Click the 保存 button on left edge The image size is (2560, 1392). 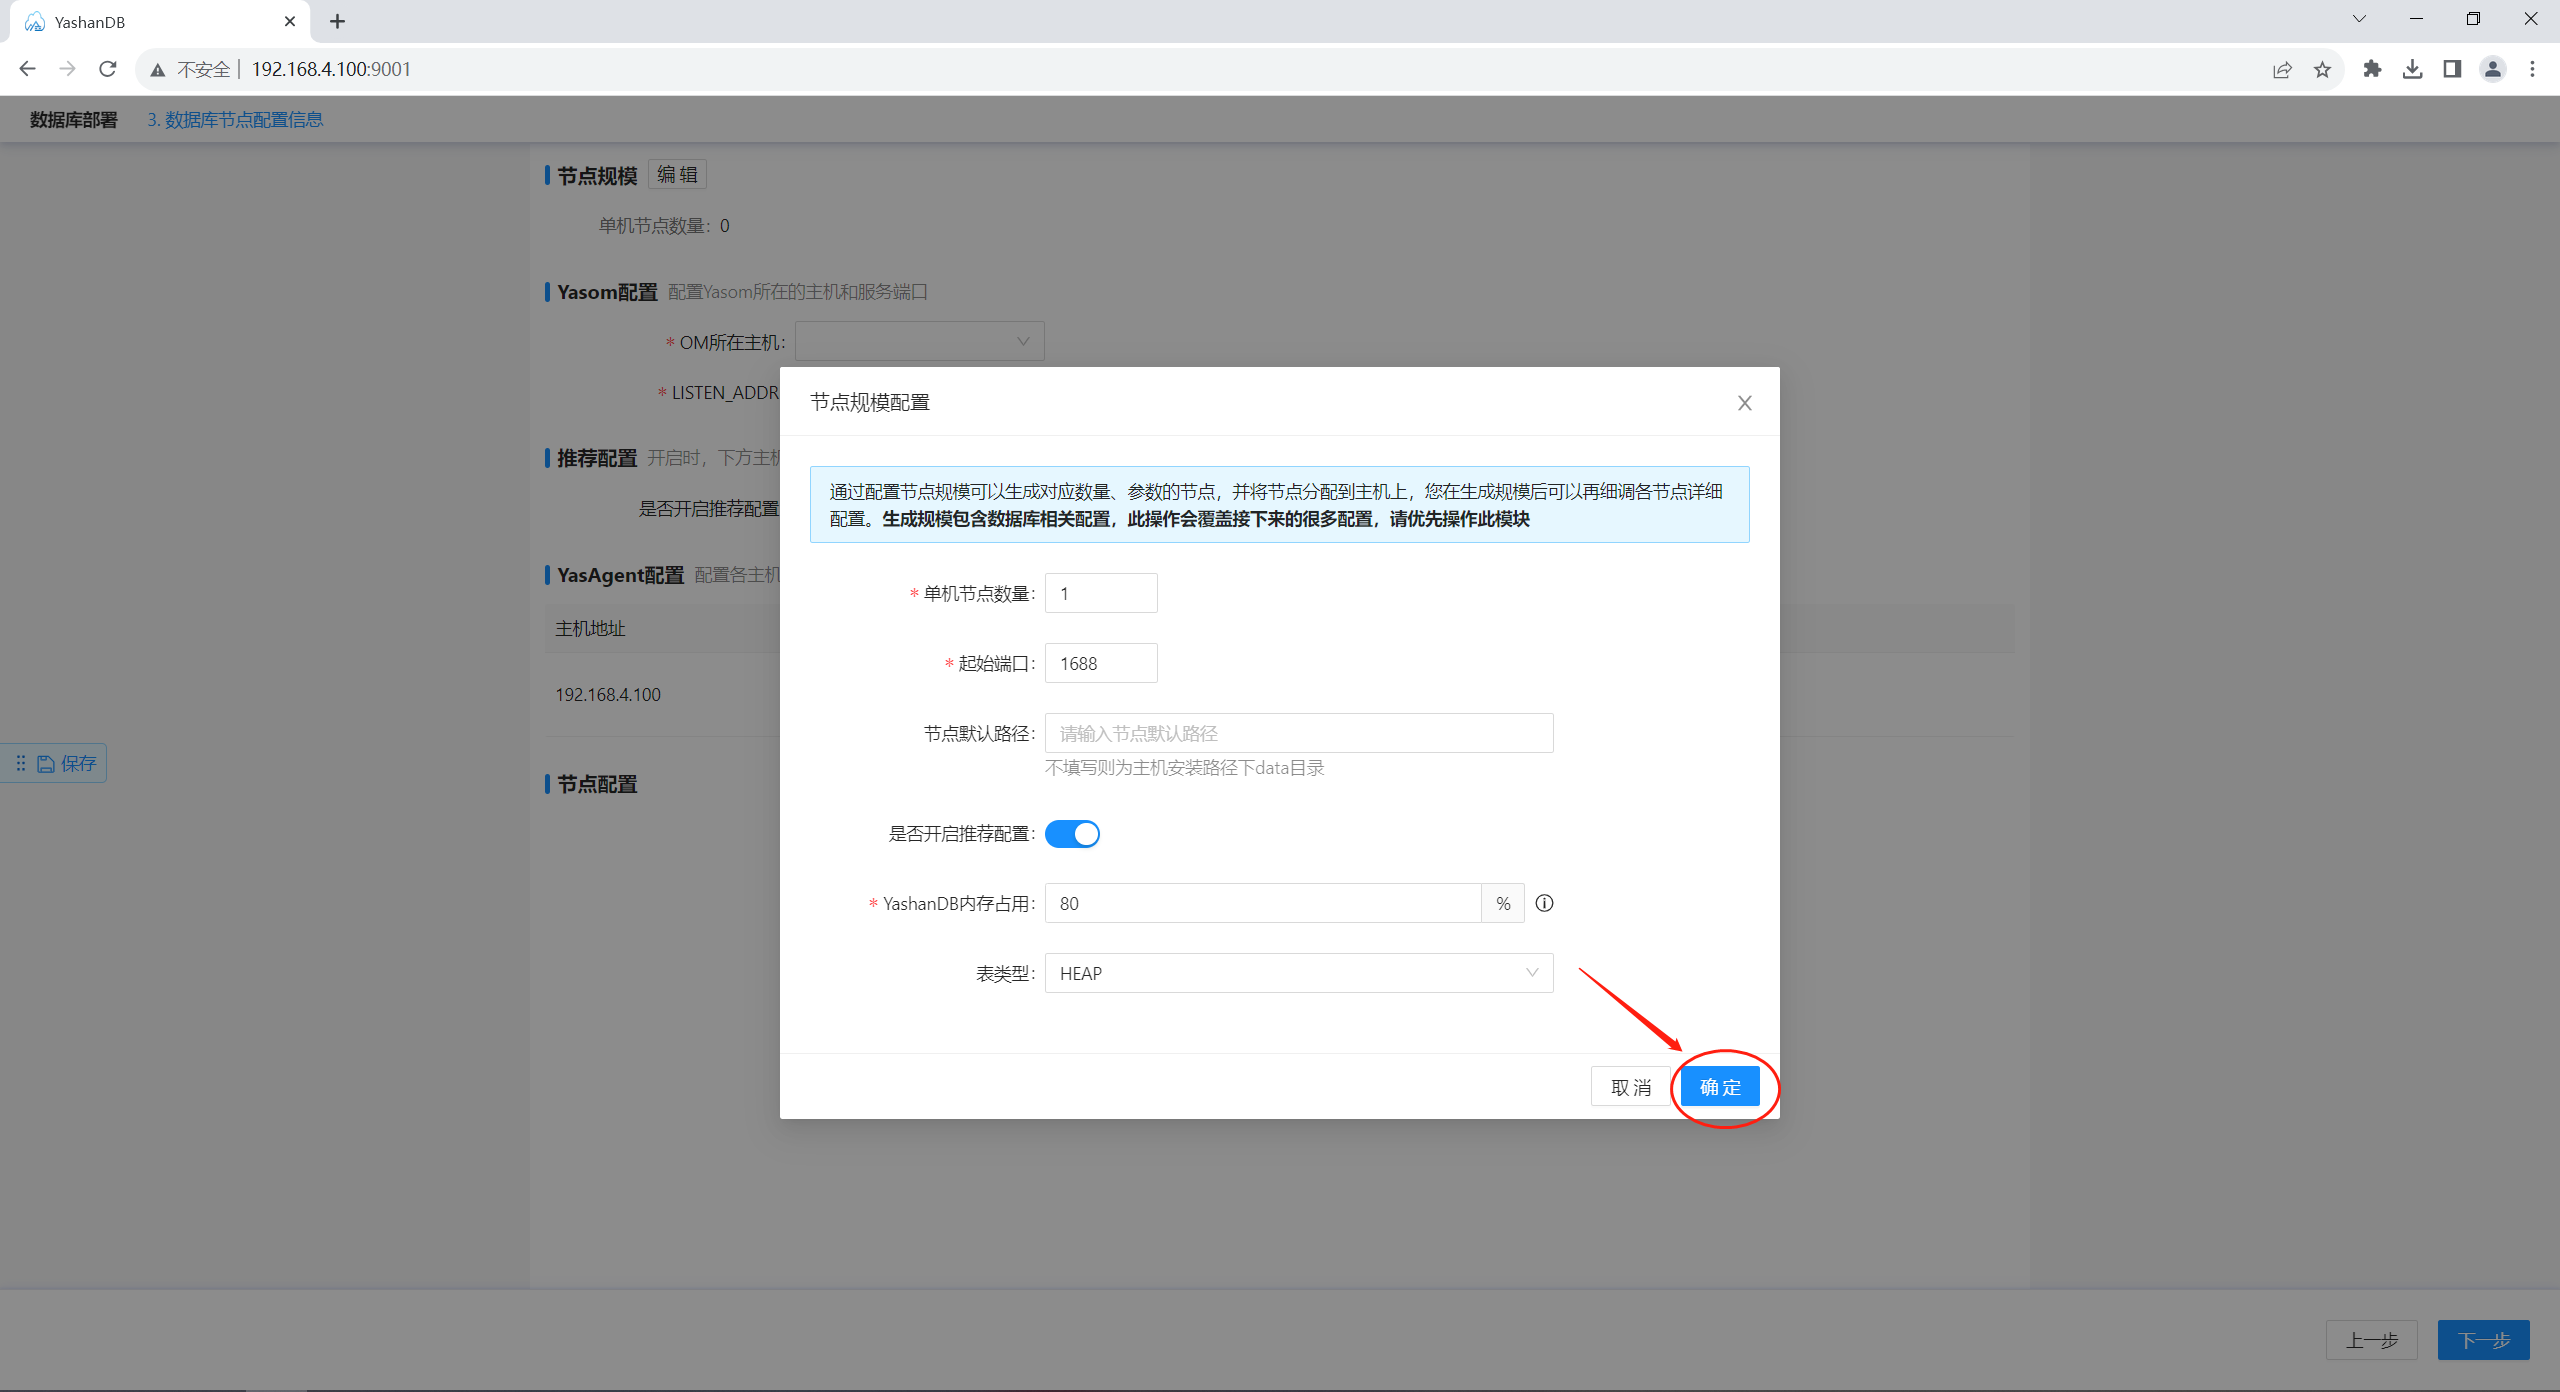pyautogui.click(x=67, y=764)
